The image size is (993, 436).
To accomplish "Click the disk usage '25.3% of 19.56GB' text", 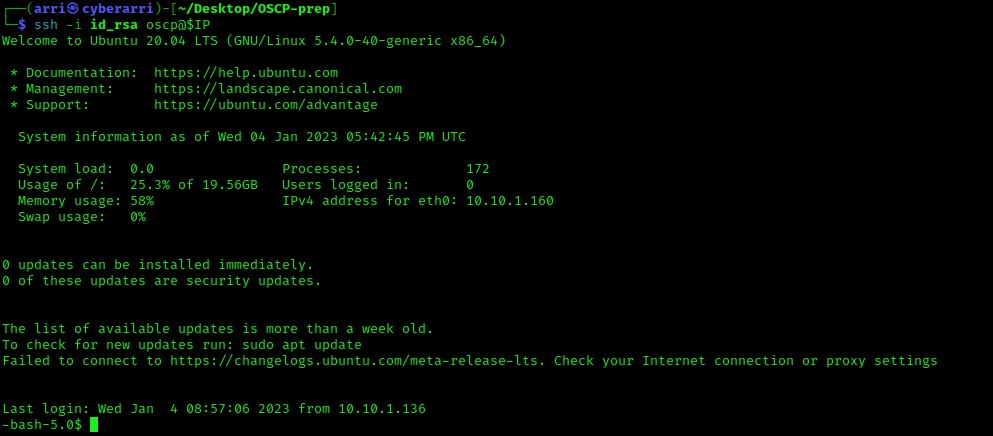I will click(x=194, y=185).
